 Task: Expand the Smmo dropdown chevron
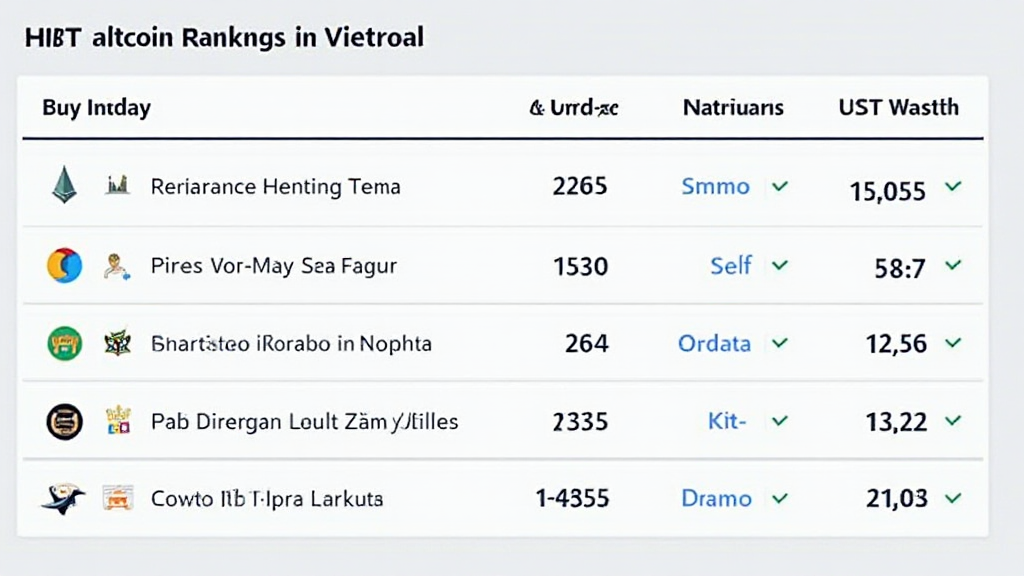(x=780, y=186)
